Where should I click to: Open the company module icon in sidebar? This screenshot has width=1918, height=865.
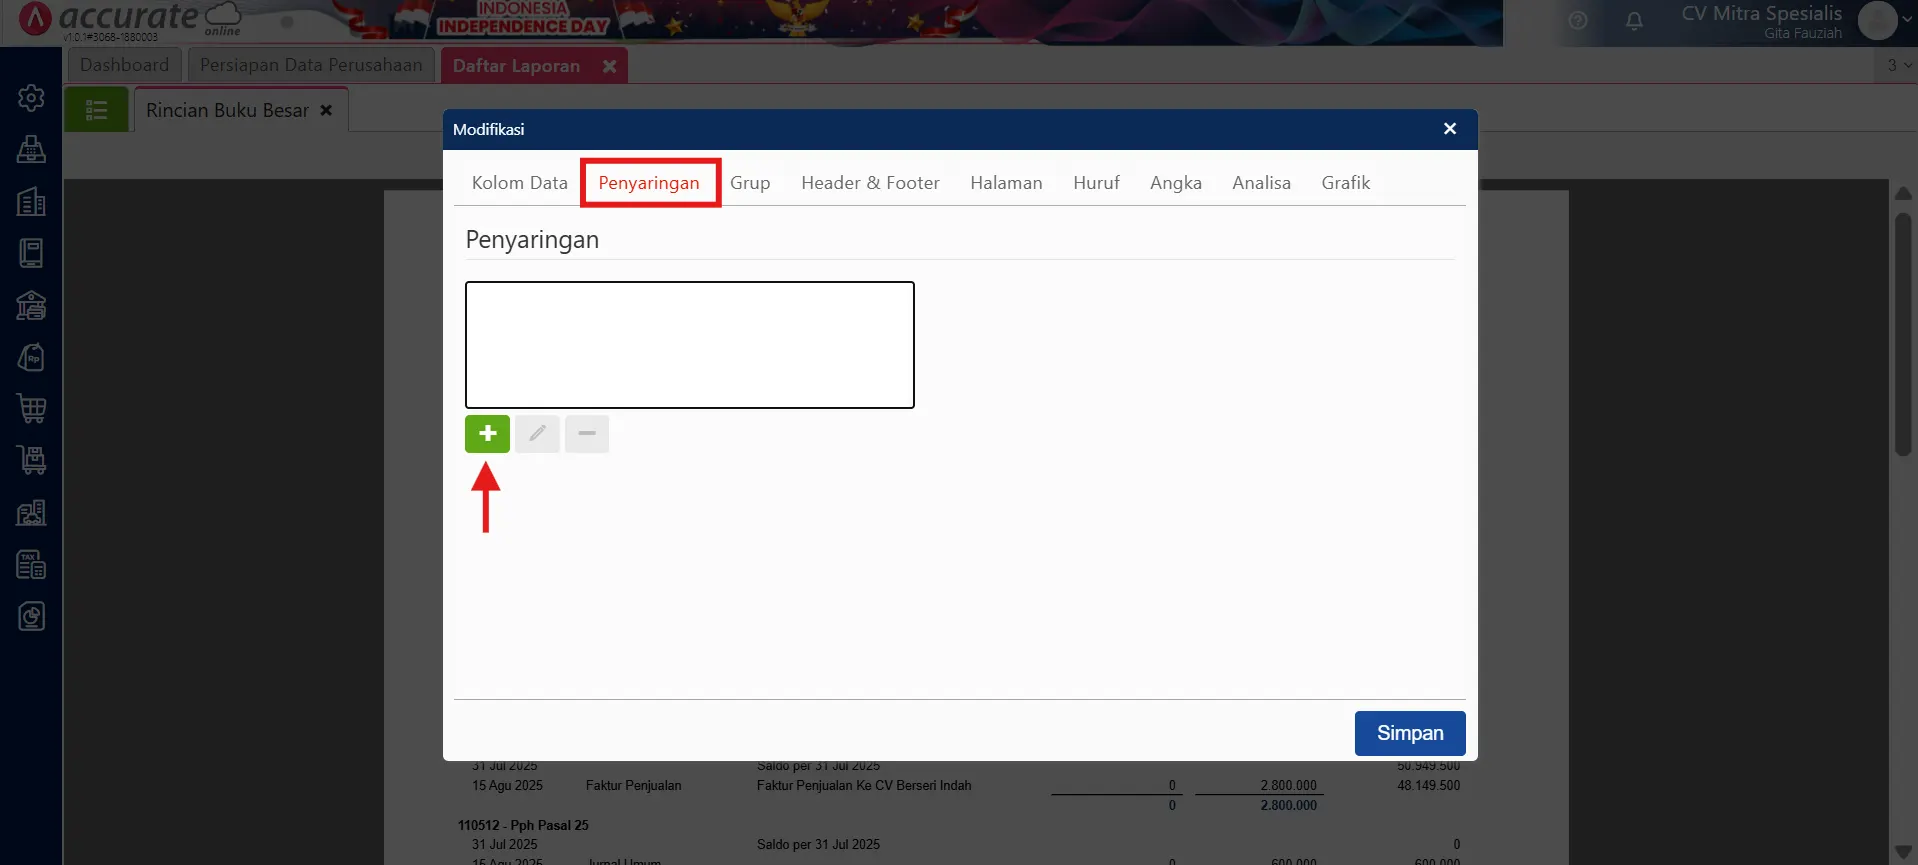tap(31, 202)
